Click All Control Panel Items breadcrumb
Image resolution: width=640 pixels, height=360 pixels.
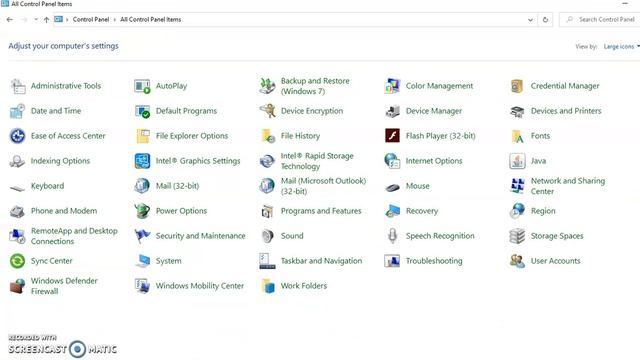click(x=151, y=20)
